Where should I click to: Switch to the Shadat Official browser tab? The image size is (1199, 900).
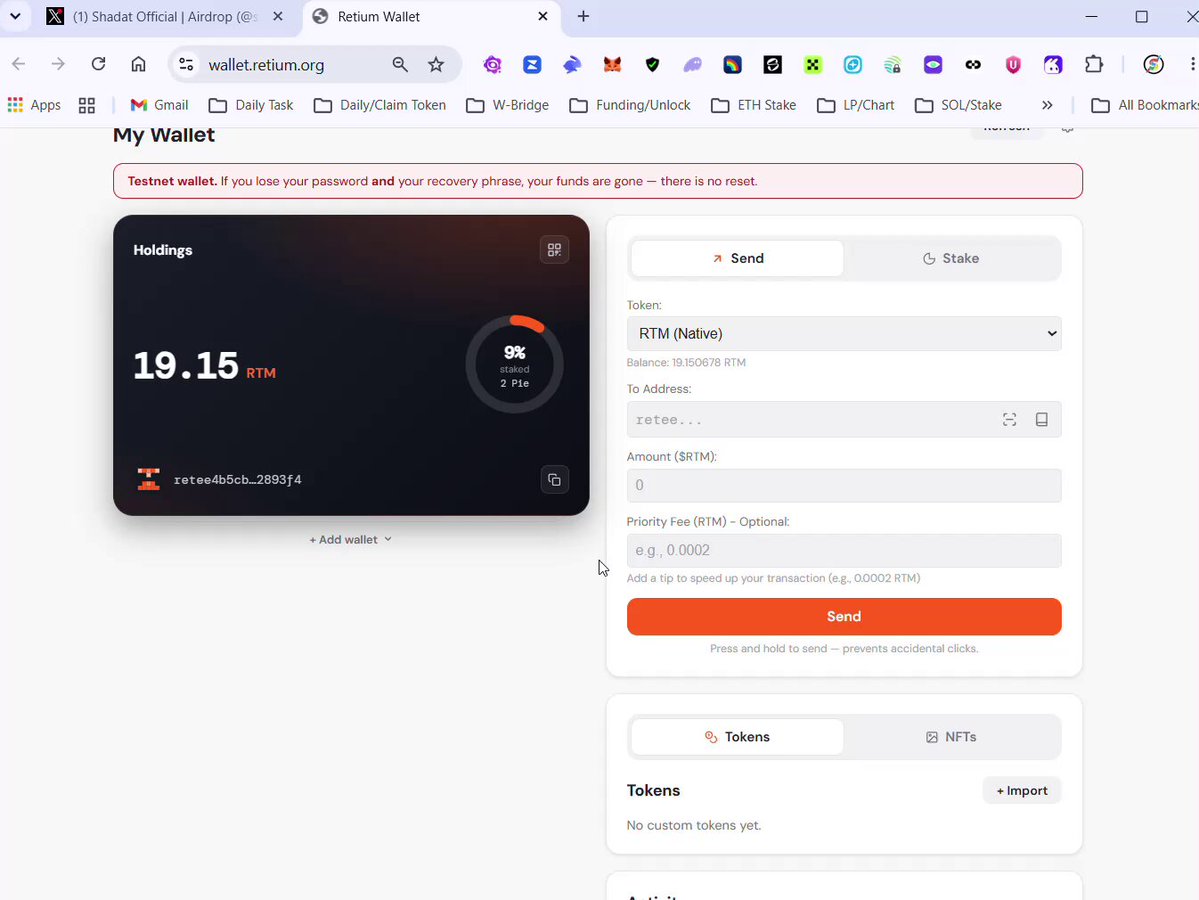(x=164, y=17)
